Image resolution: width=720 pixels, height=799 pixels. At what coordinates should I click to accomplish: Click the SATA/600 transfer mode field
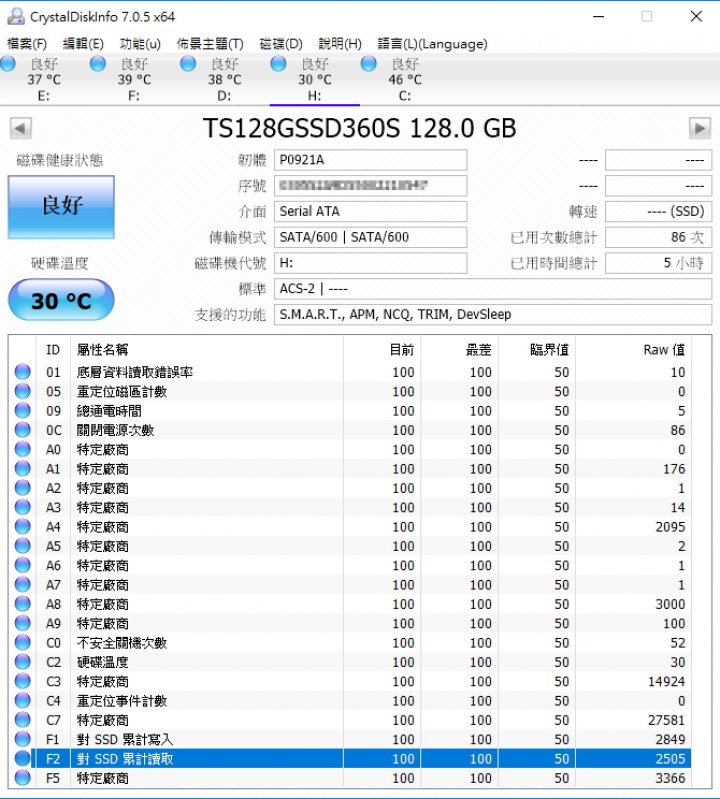[x=370, y=237]
